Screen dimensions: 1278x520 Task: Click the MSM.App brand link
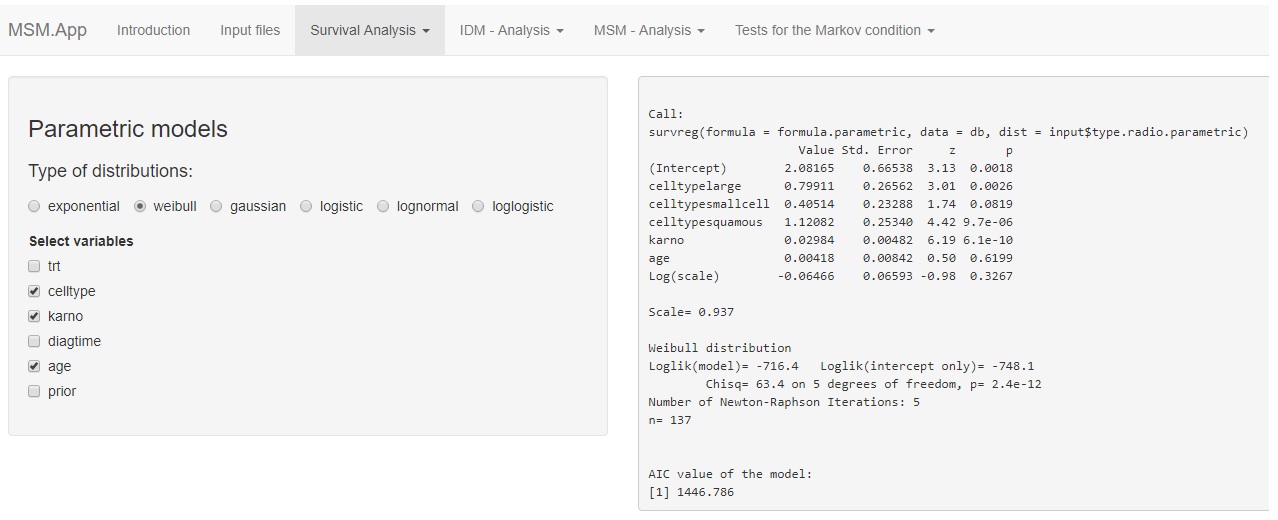[x=47, y=30]
